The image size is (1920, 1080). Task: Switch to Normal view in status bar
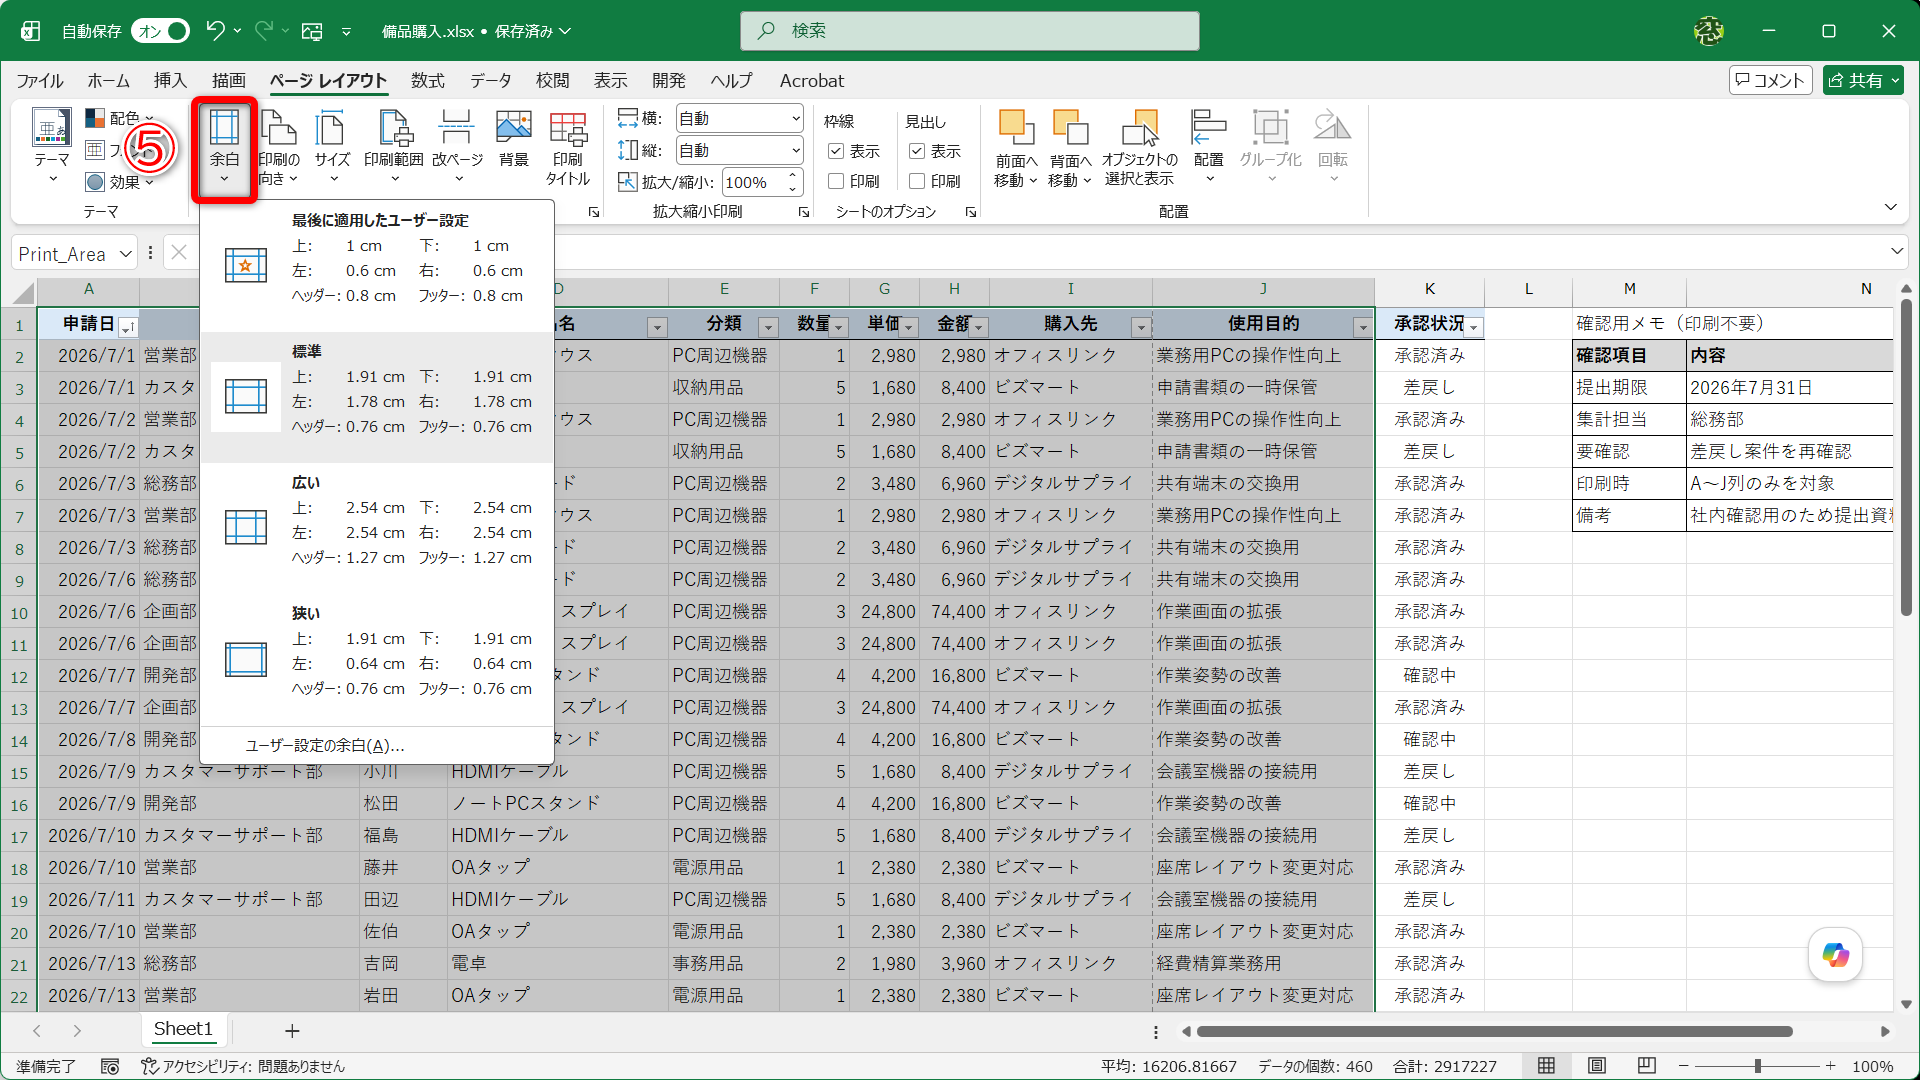1546,1066
